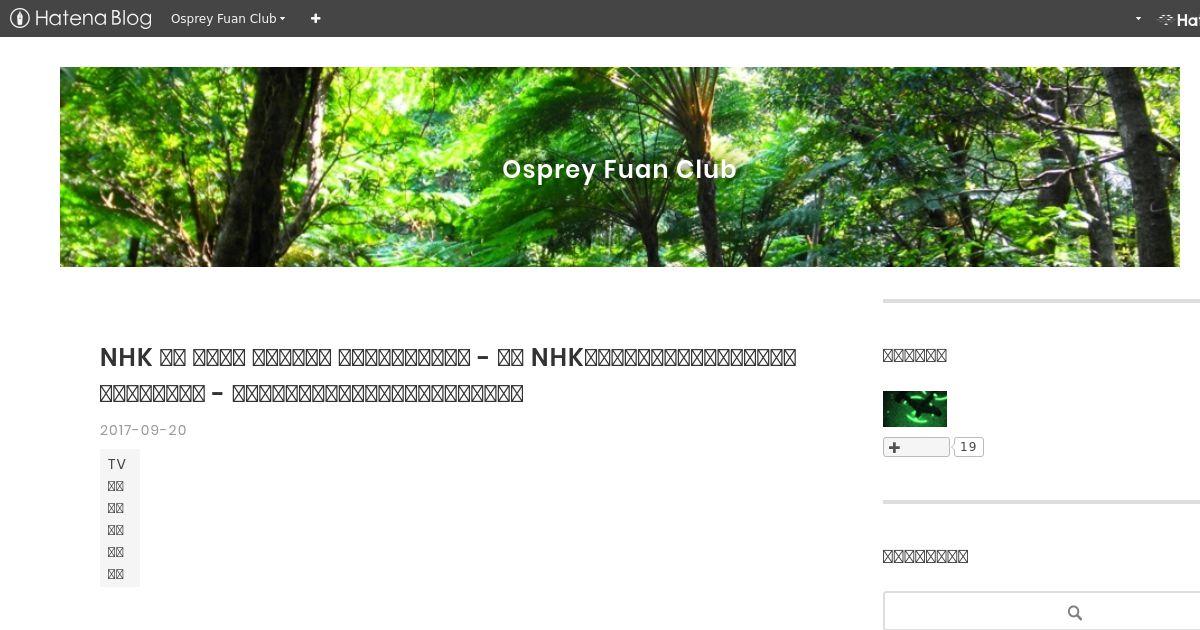Open the subscriber count 19
This screenshot has width=1200, height=630.
click(968, 447)
